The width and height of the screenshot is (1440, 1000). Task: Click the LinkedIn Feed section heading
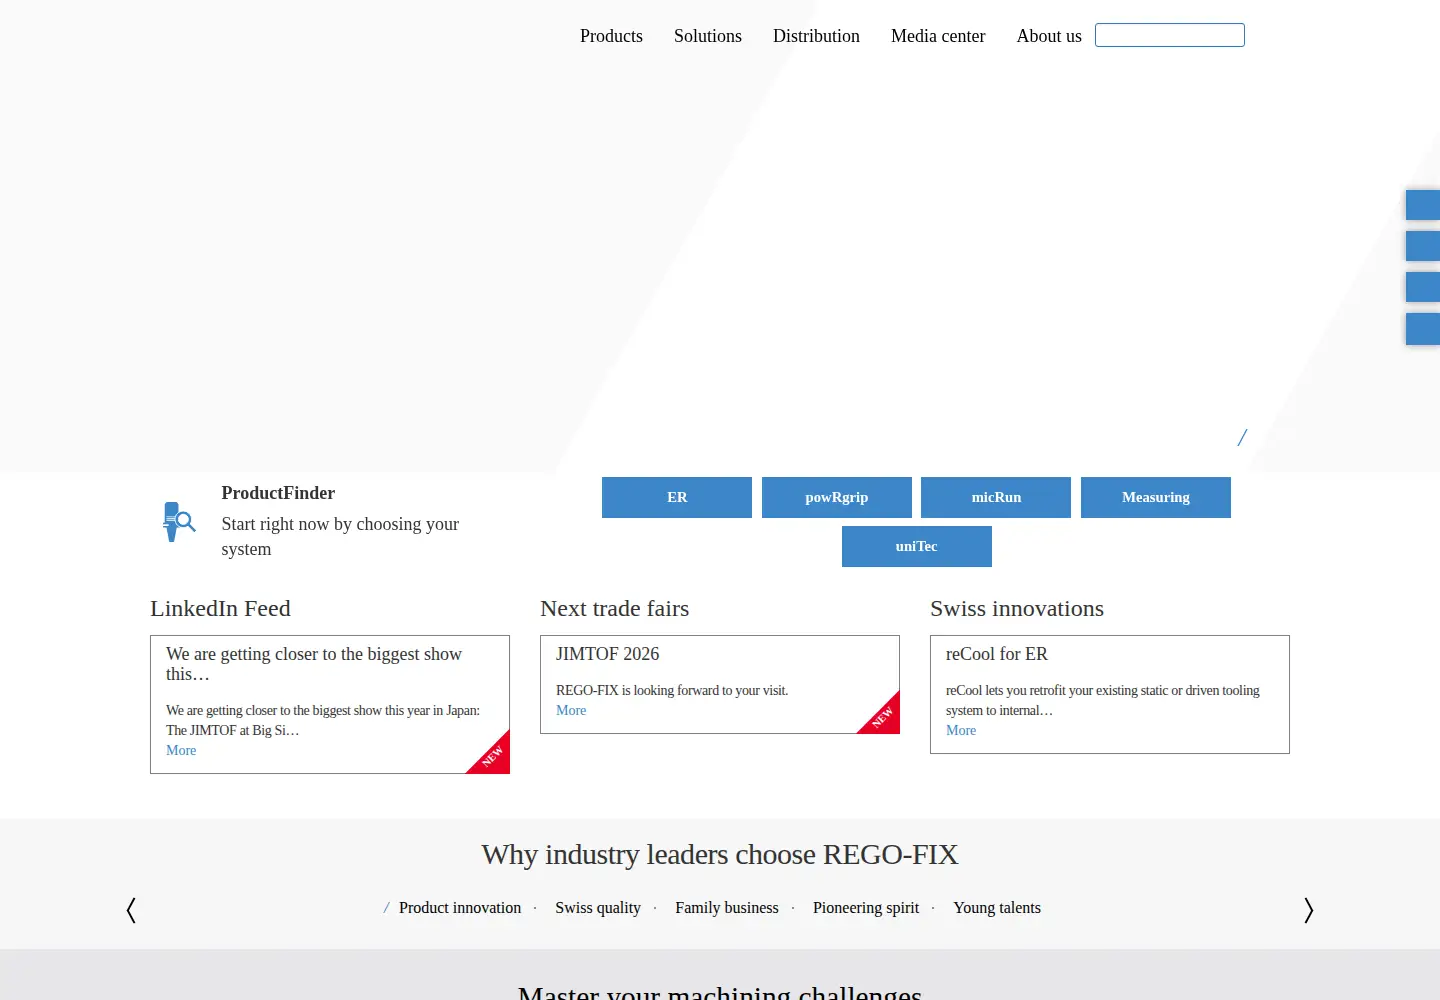click(x=220, y=609)
